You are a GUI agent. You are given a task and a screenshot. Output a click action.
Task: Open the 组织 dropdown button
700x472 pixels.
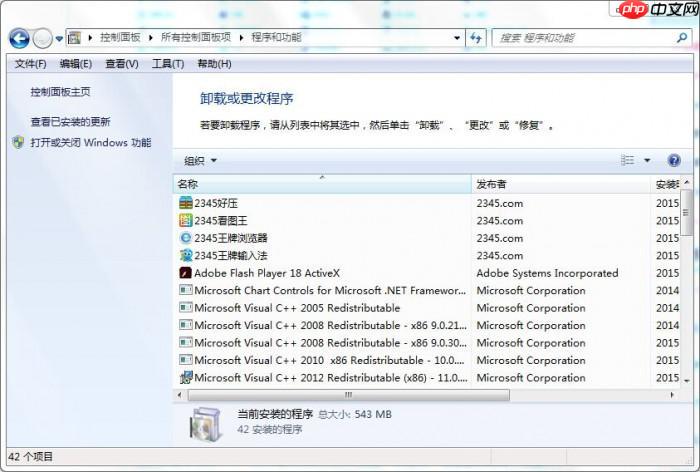pos(200,160)
